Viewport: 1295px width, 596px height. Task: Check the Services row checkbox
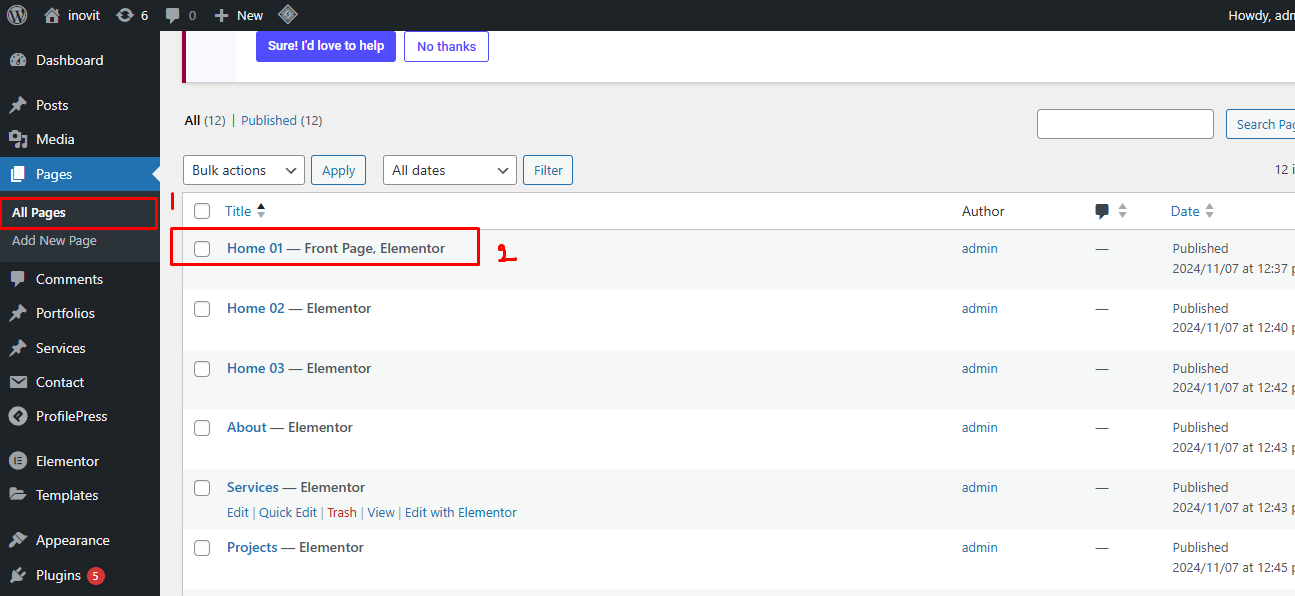pos(202,488)
